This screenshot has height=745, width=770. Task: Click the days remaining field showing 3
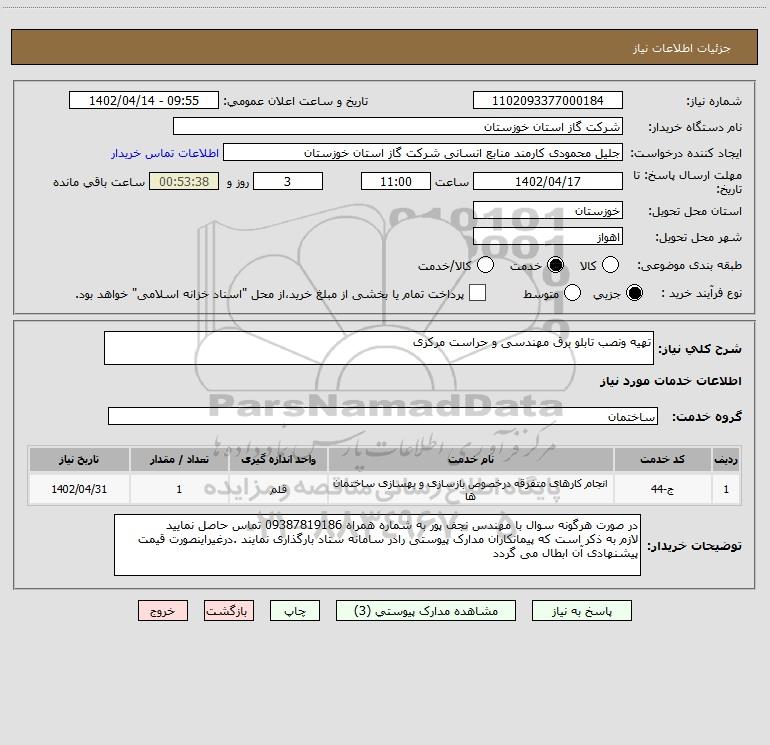point(288,181)
